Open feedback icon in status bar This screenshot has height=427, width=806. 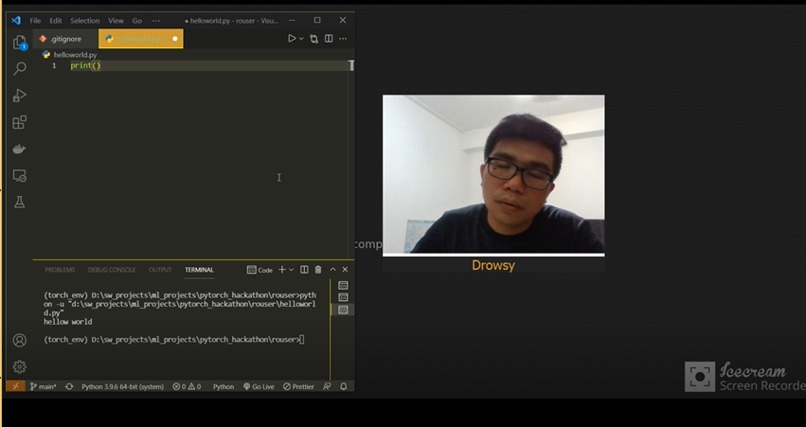(327, 386)
